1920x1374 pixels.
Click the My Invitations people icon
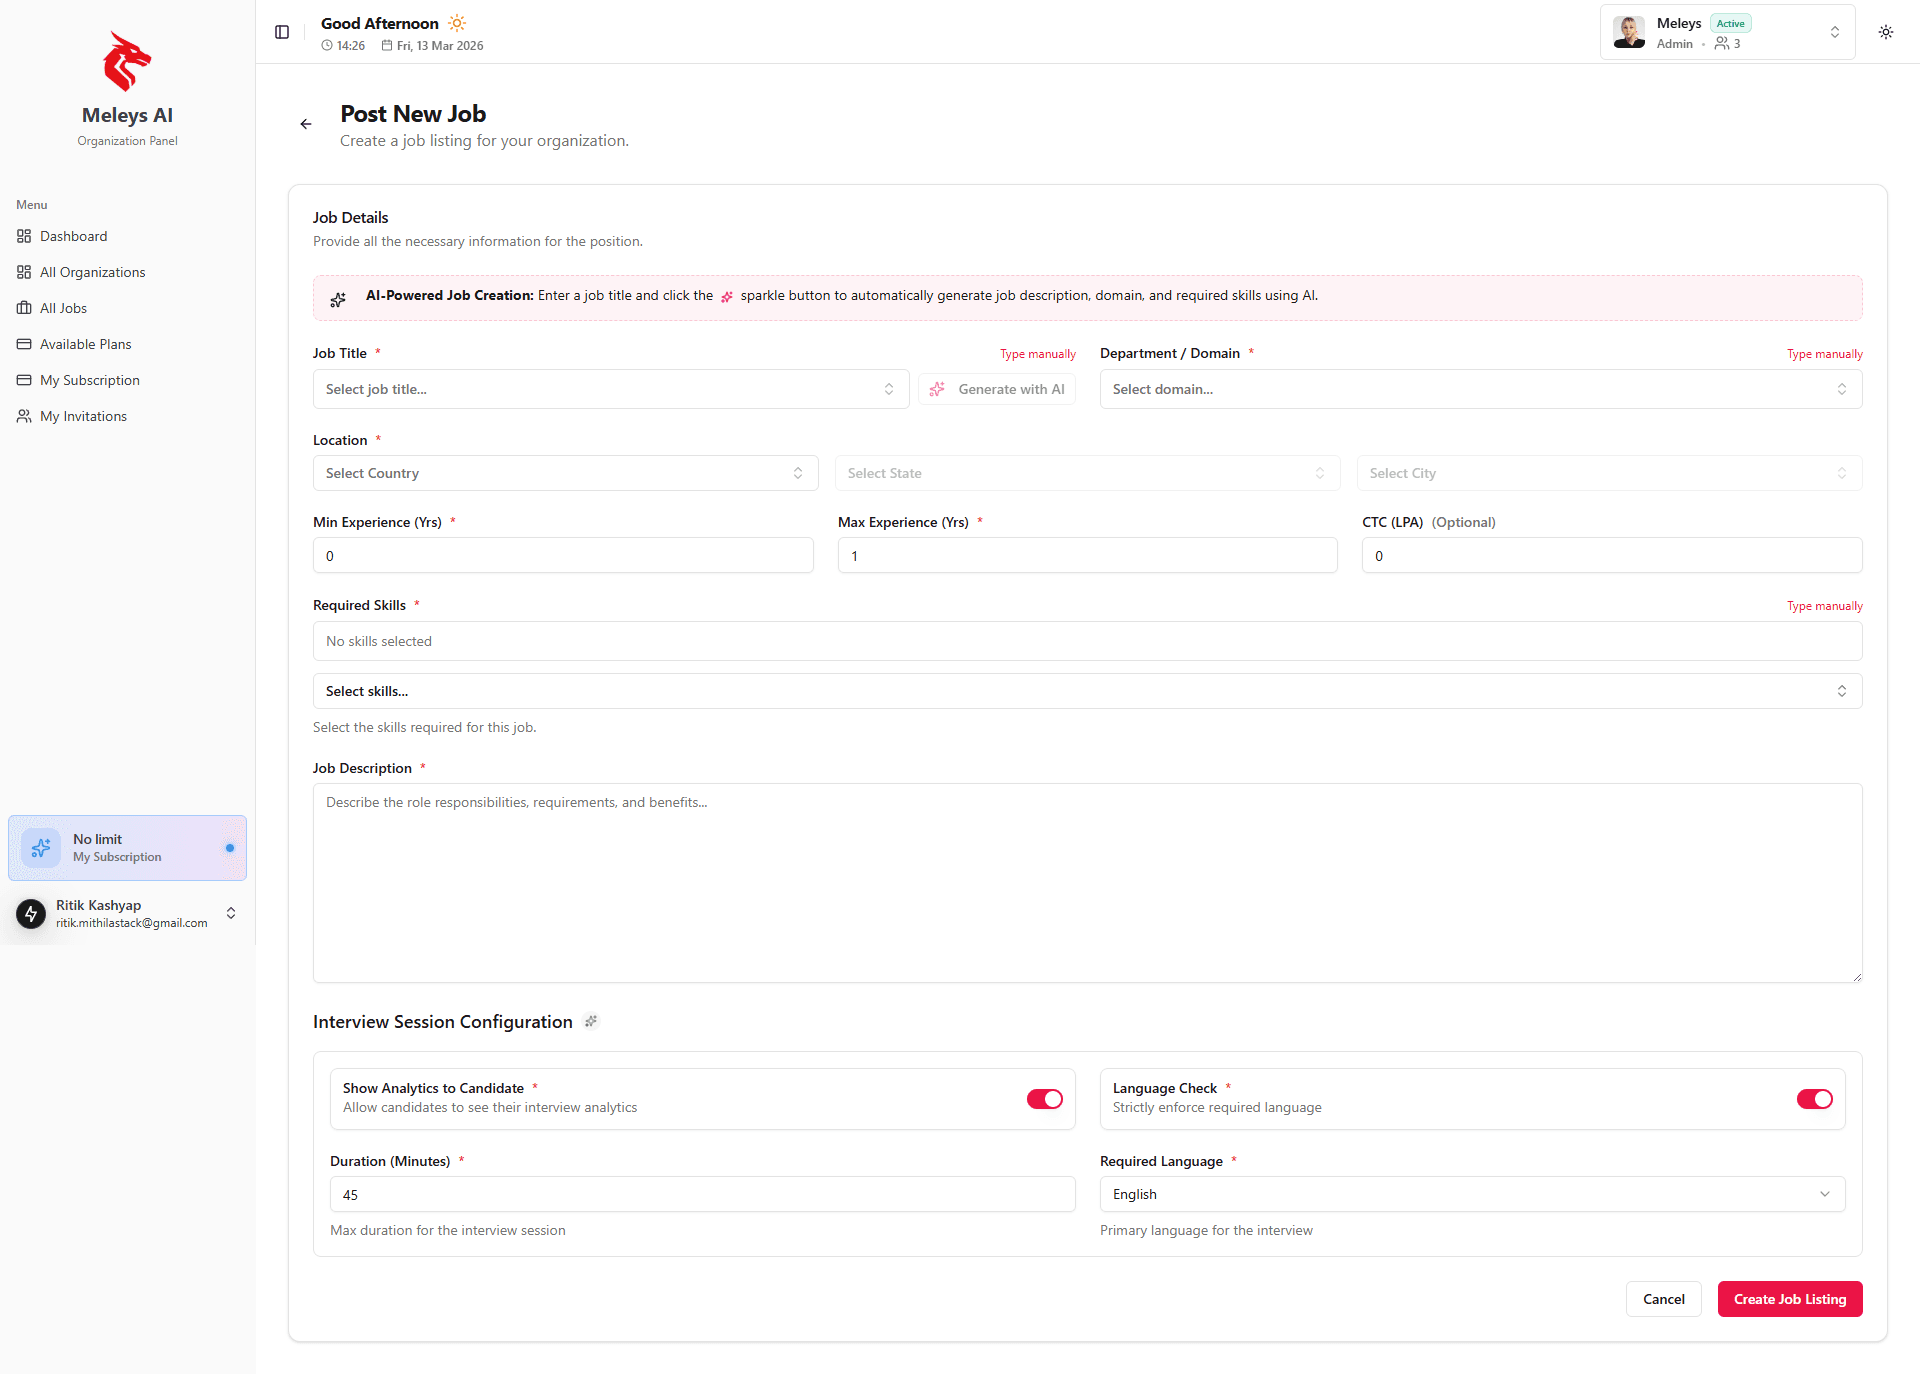[x=24, y=416]
